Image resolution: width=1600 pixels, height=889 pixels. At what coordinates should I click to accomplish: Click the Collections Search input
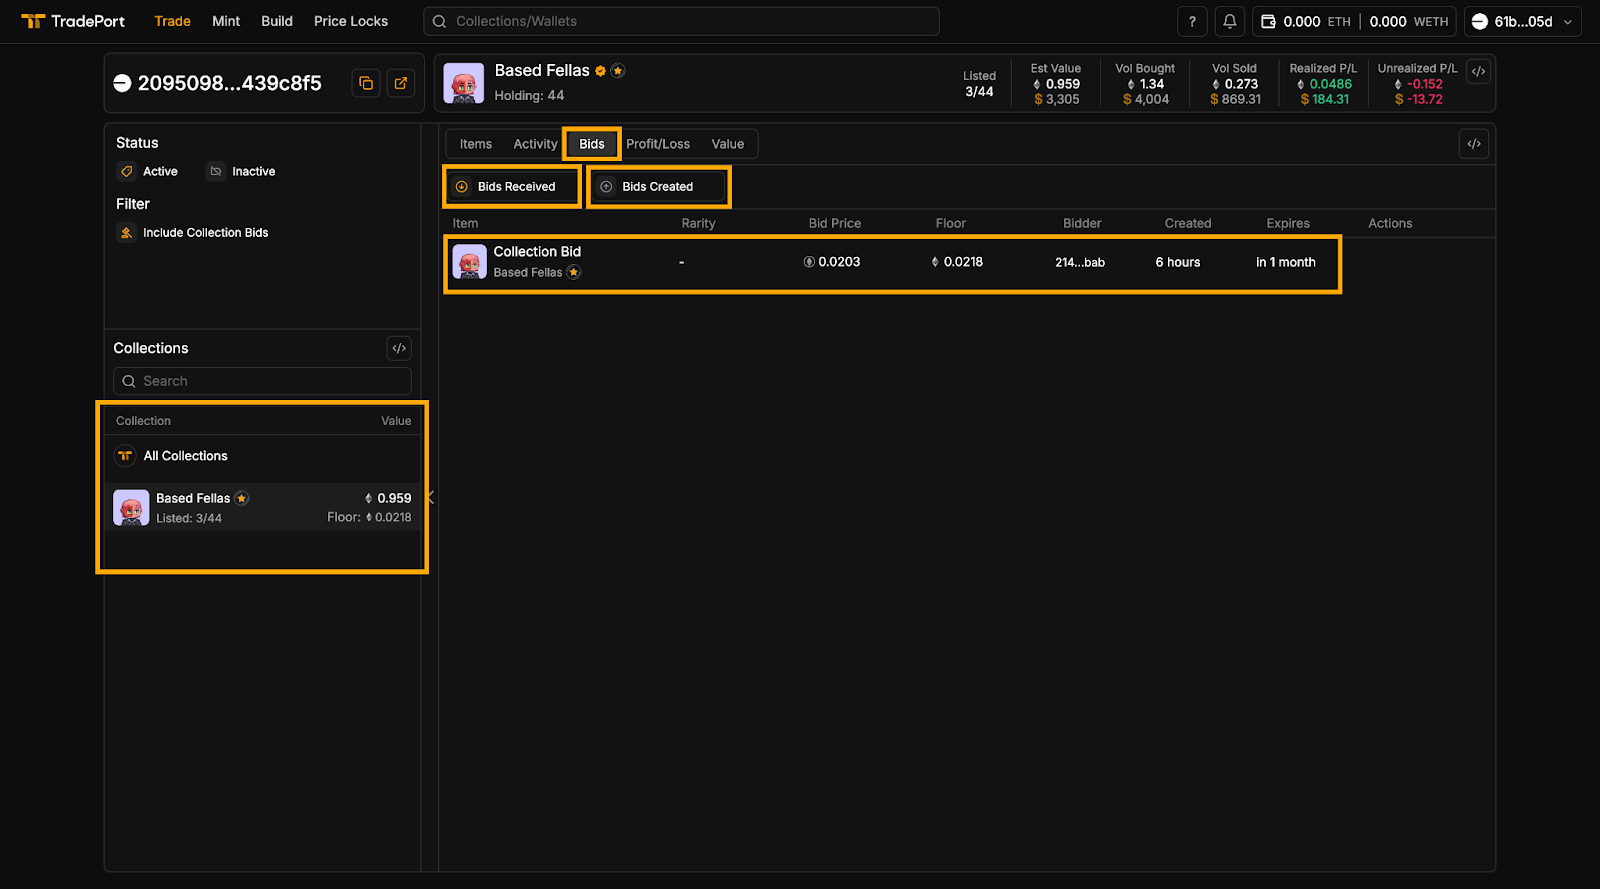click(x=262, y=381)
